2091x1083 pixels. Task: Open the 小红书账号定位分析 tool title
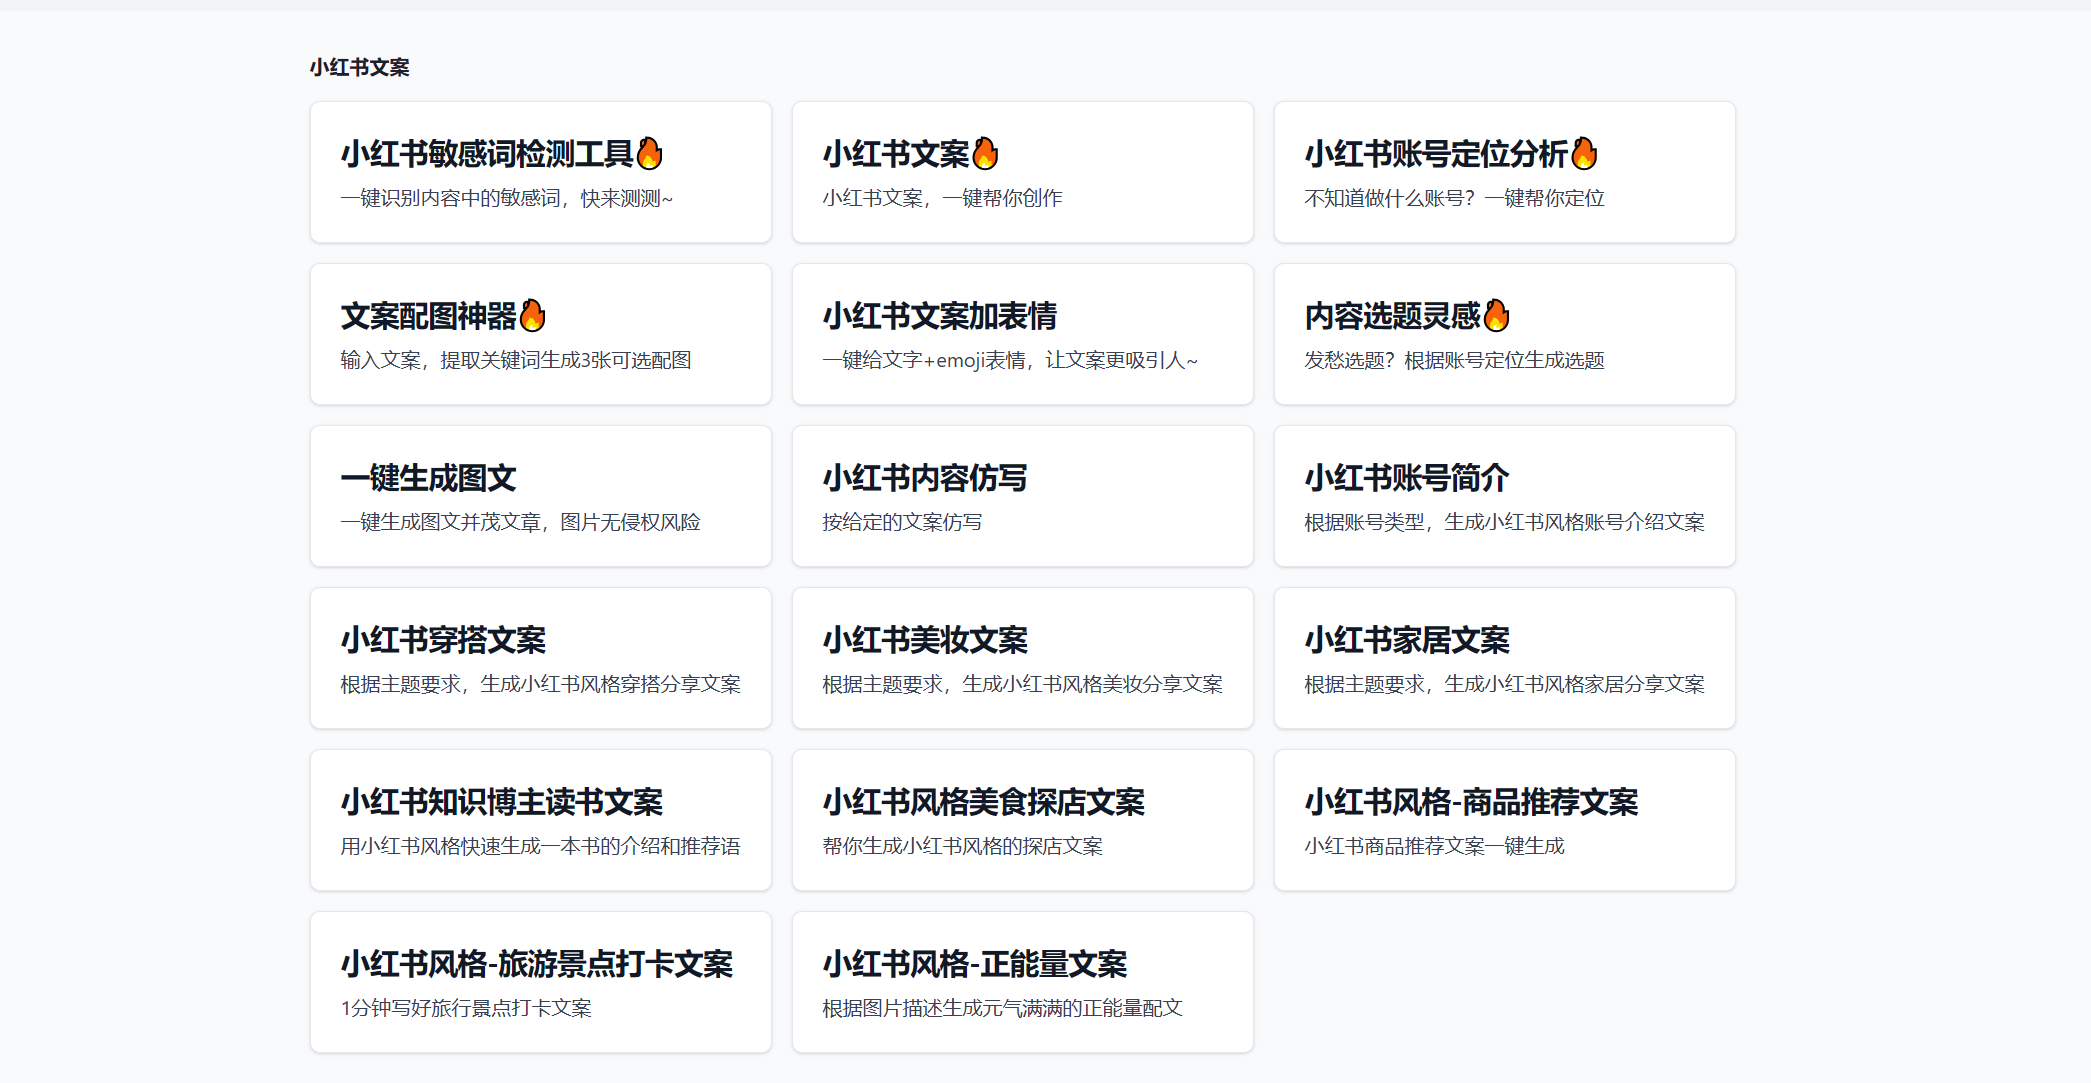1437,154
